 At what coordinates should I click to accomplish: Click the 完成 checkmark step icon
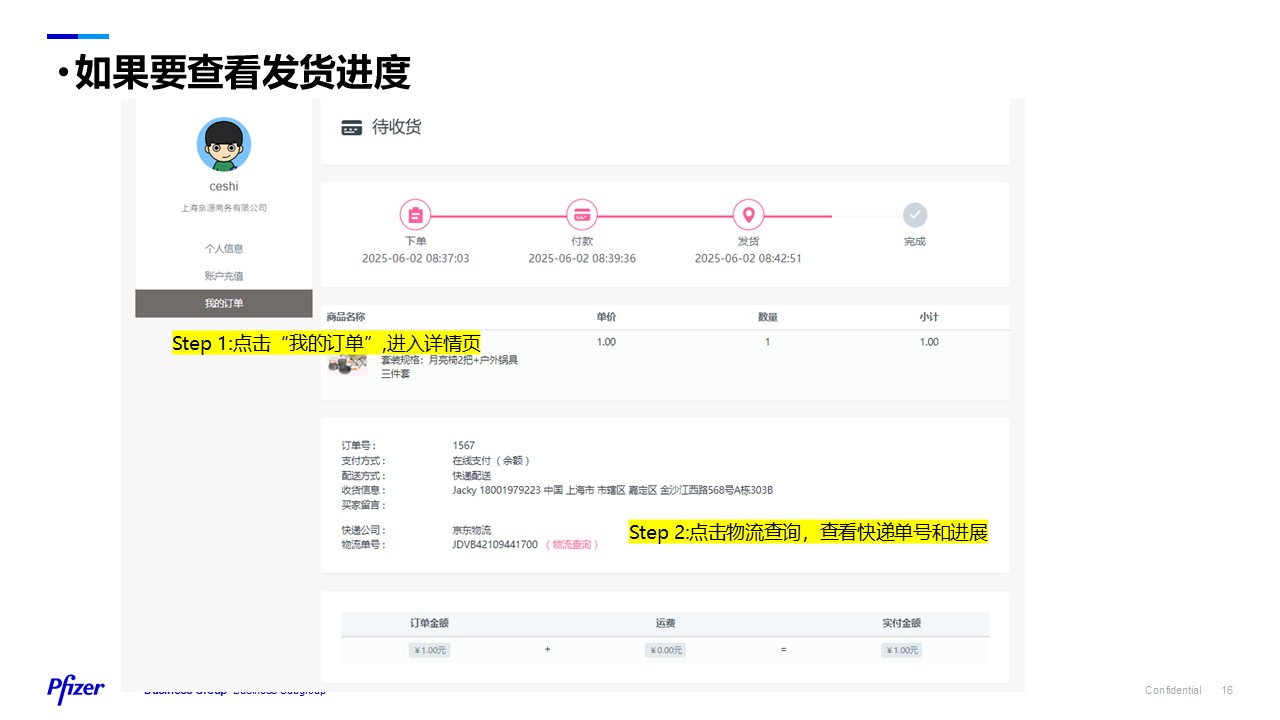(x=915, y=215)
